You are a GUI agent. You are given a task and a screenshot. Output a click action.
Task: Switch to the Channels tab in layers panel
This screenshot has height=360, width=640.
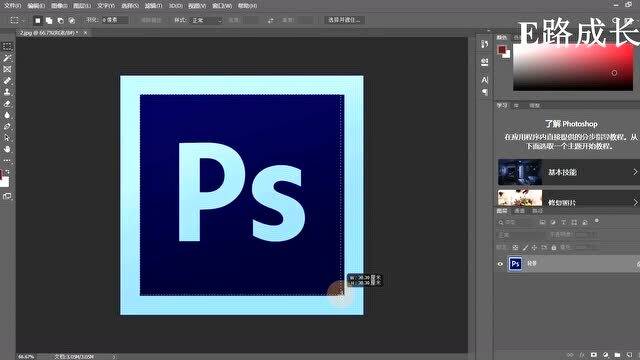(519, 211)
